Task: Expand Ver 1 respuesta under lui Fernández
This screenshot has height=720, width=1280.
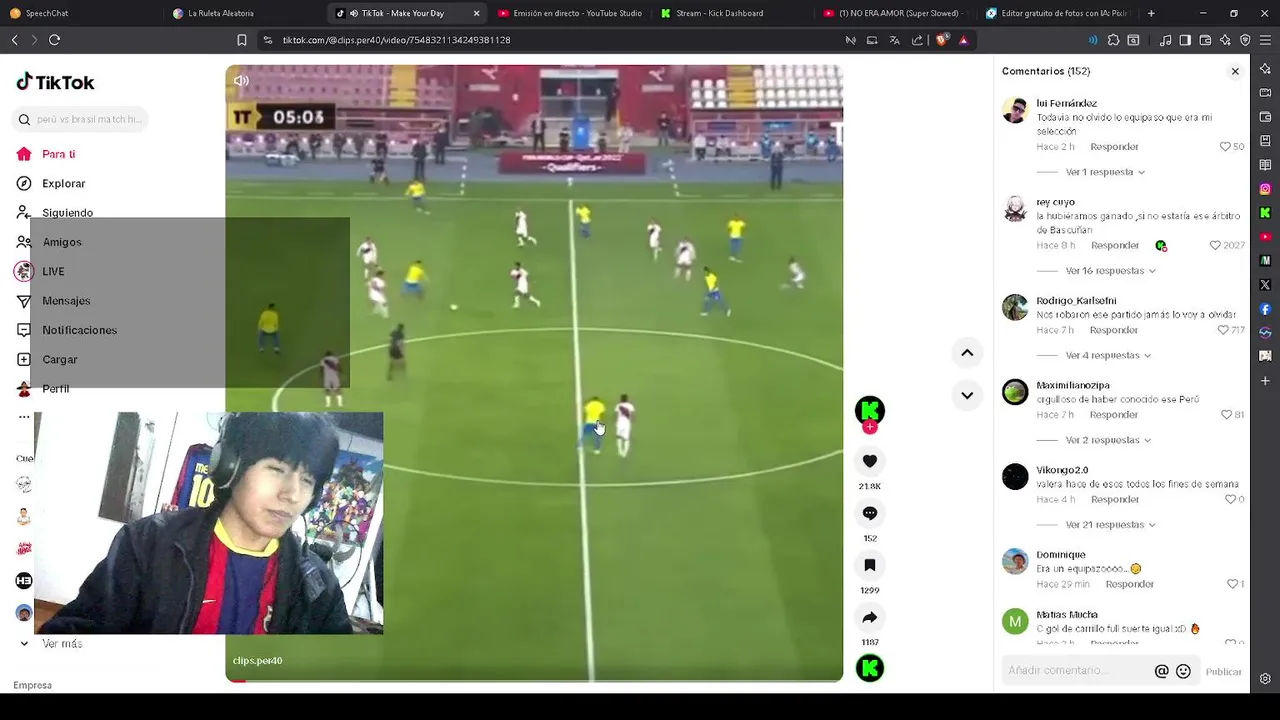Action: pos(1105,172)
